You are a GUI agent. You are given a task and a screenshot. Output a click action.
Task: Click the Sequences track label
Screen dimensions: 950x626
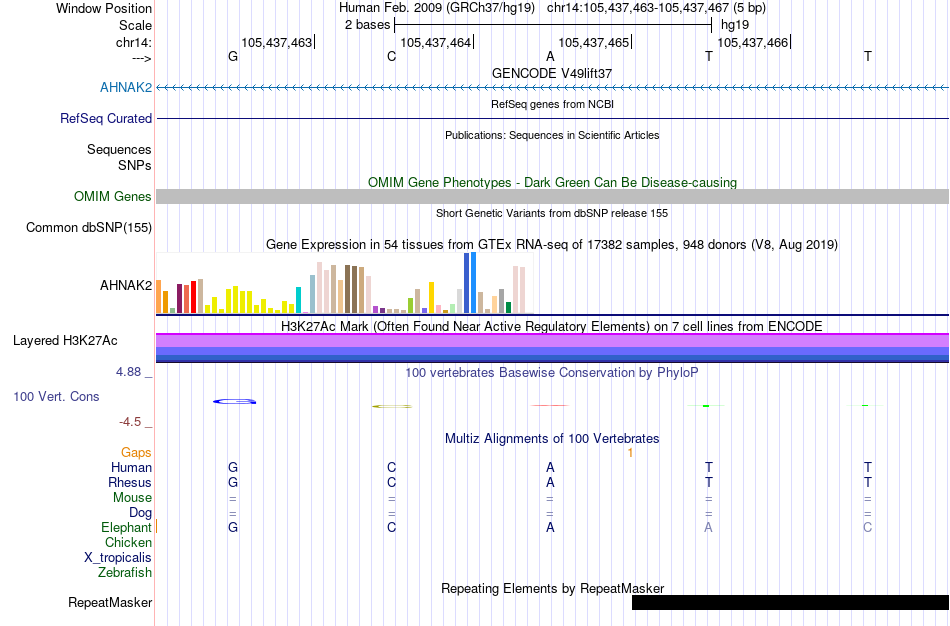click(x=119, y=149)
